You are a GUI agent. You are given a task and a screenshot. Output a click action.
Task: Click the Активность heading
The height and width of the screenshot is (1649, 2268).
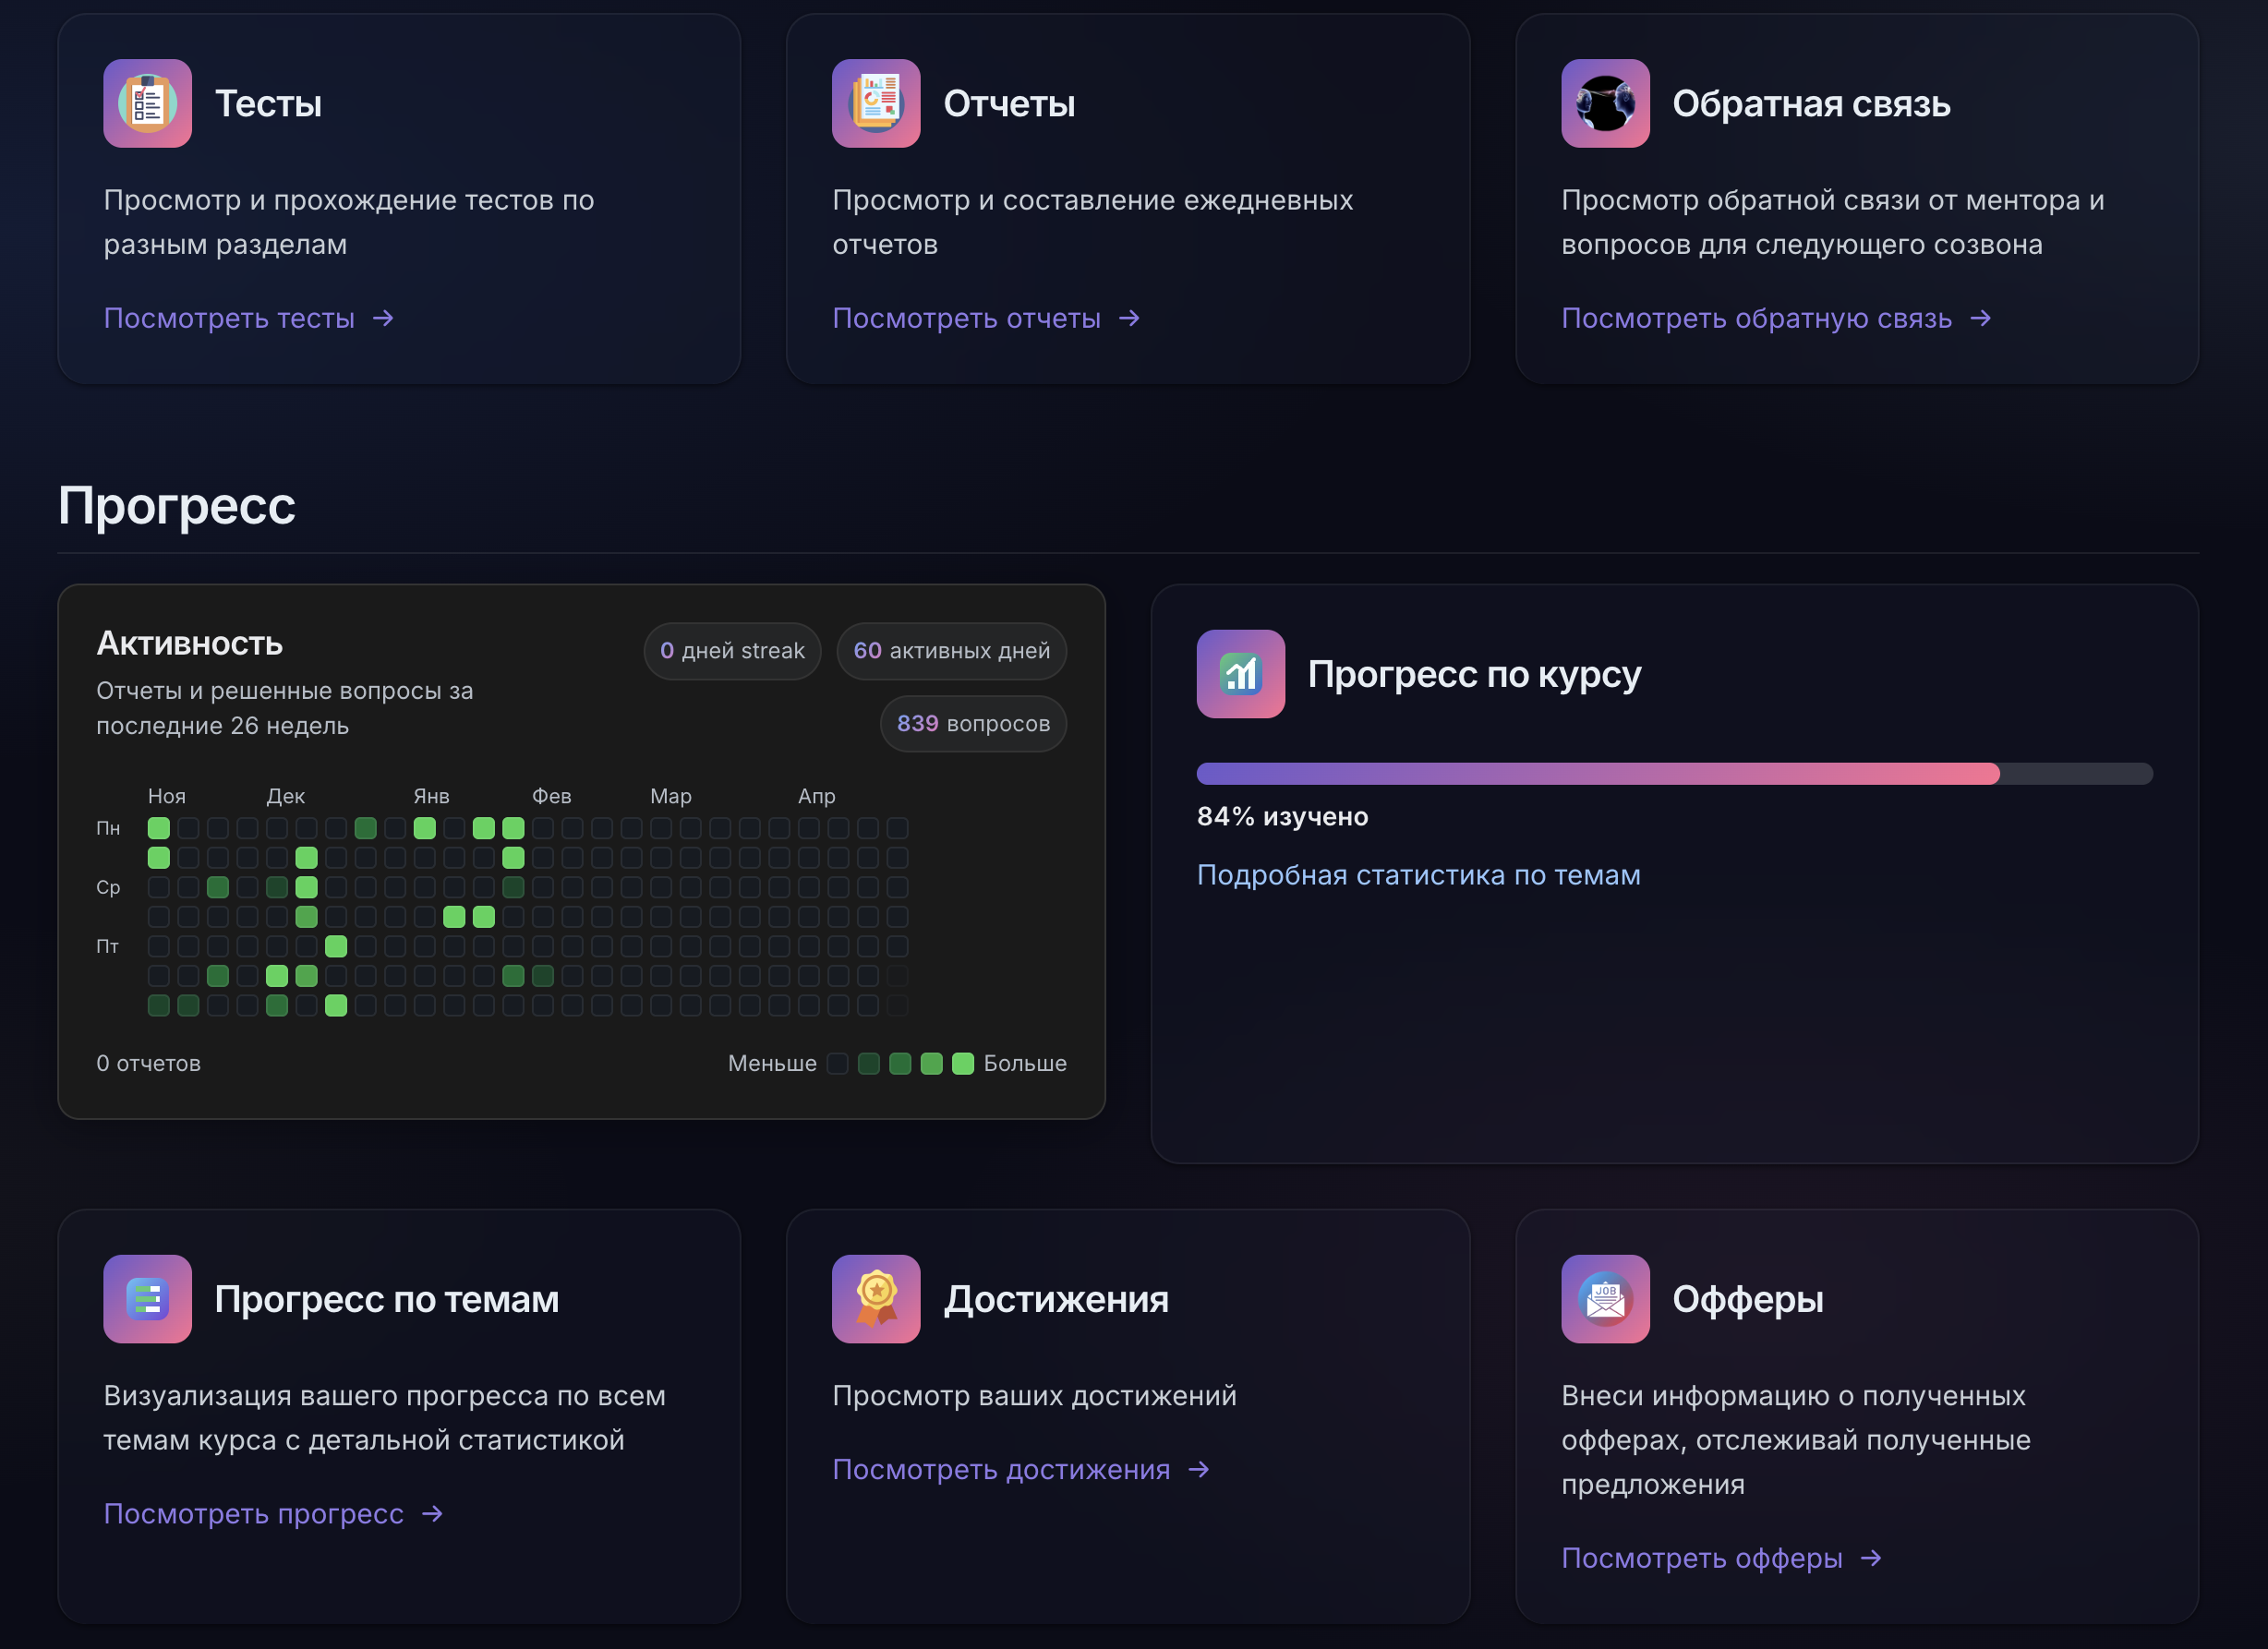pos(190,644)
